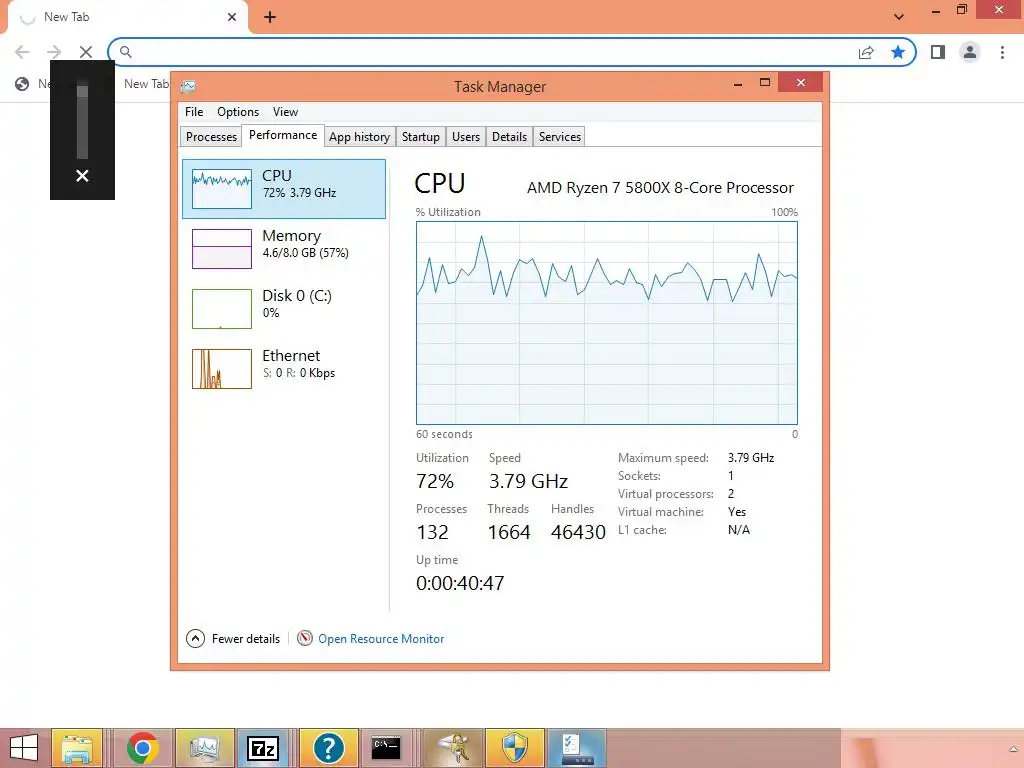This screenshot has height=768, width=1024.
Task: Bookmark this page with the star icon
Action: point(898,52)
